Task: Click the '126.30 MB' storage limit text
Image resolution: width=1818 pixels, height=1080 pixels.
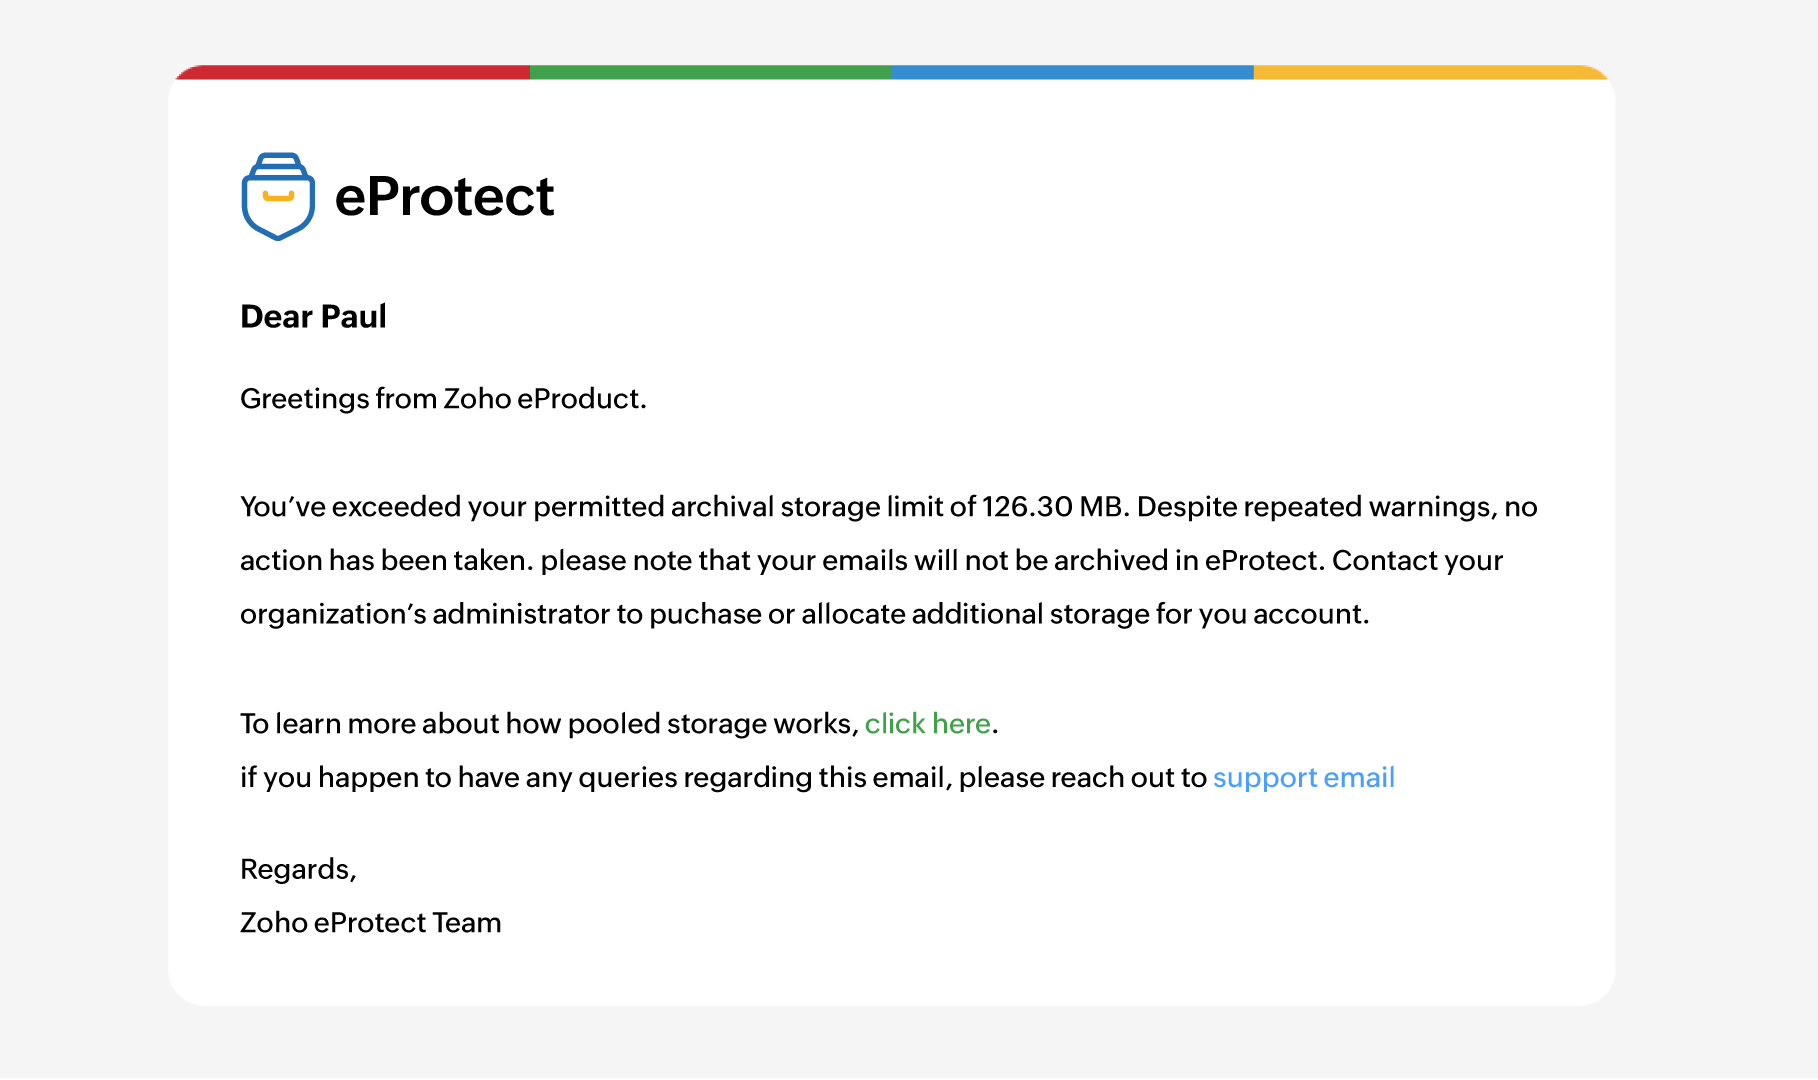Action: (x=1054, y=507)
